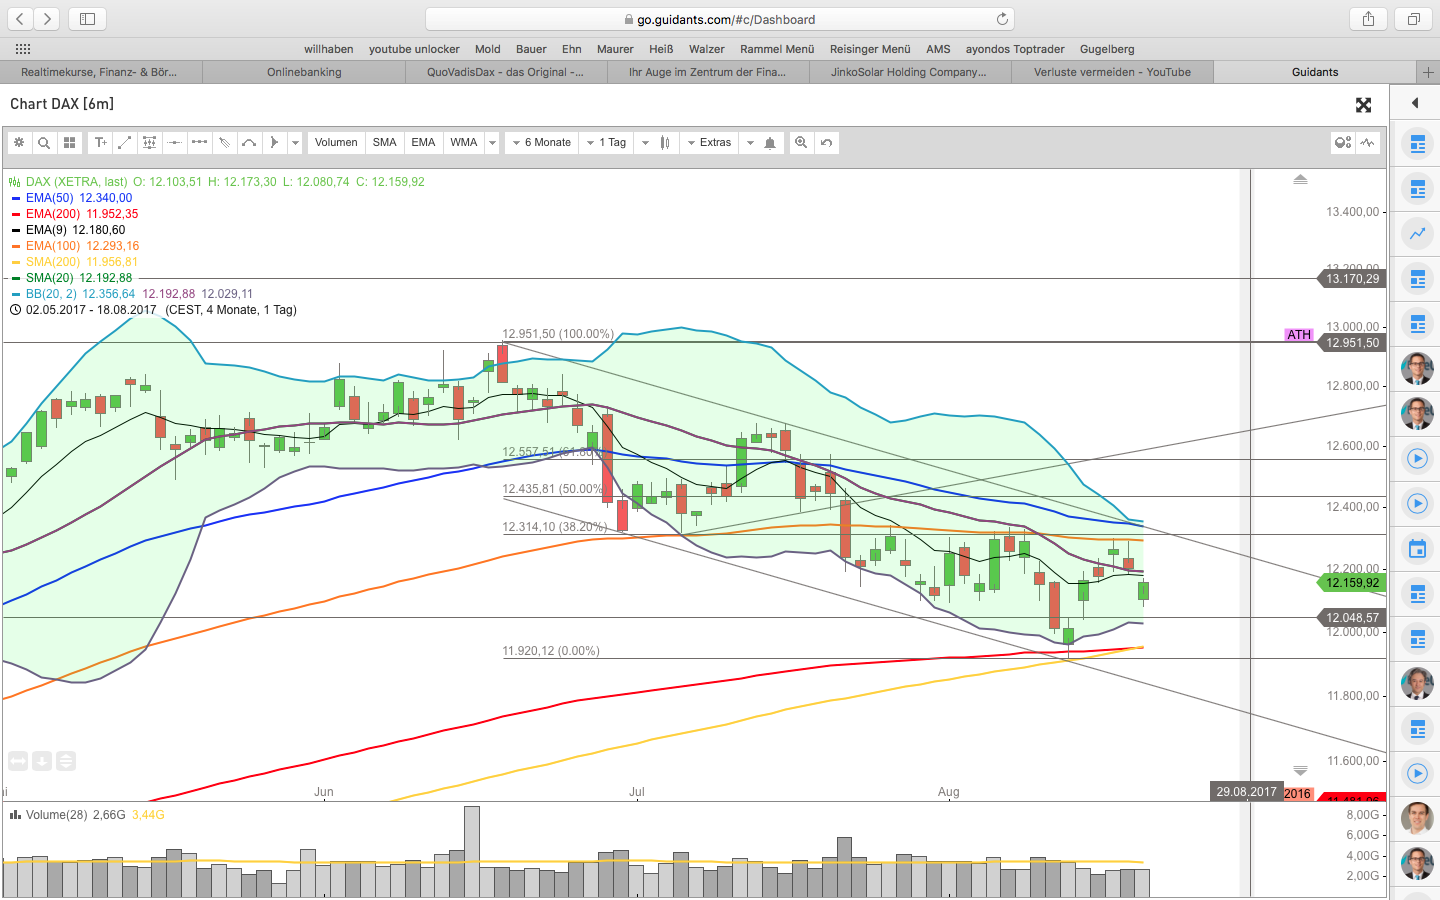Click the blue EMA(50) legend color marker
1440x900 pixels.
tap(15, 198)
